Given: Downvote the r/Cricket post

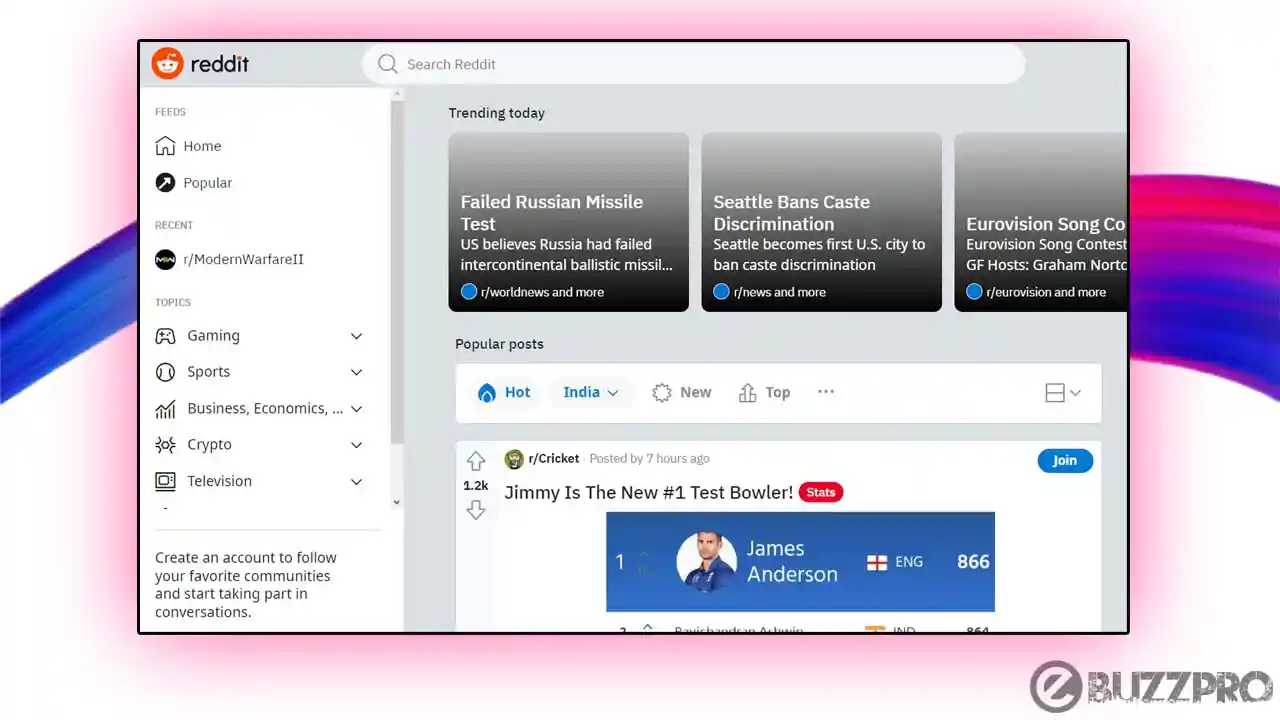Looking at the screenshot, I should coord(476,510).
